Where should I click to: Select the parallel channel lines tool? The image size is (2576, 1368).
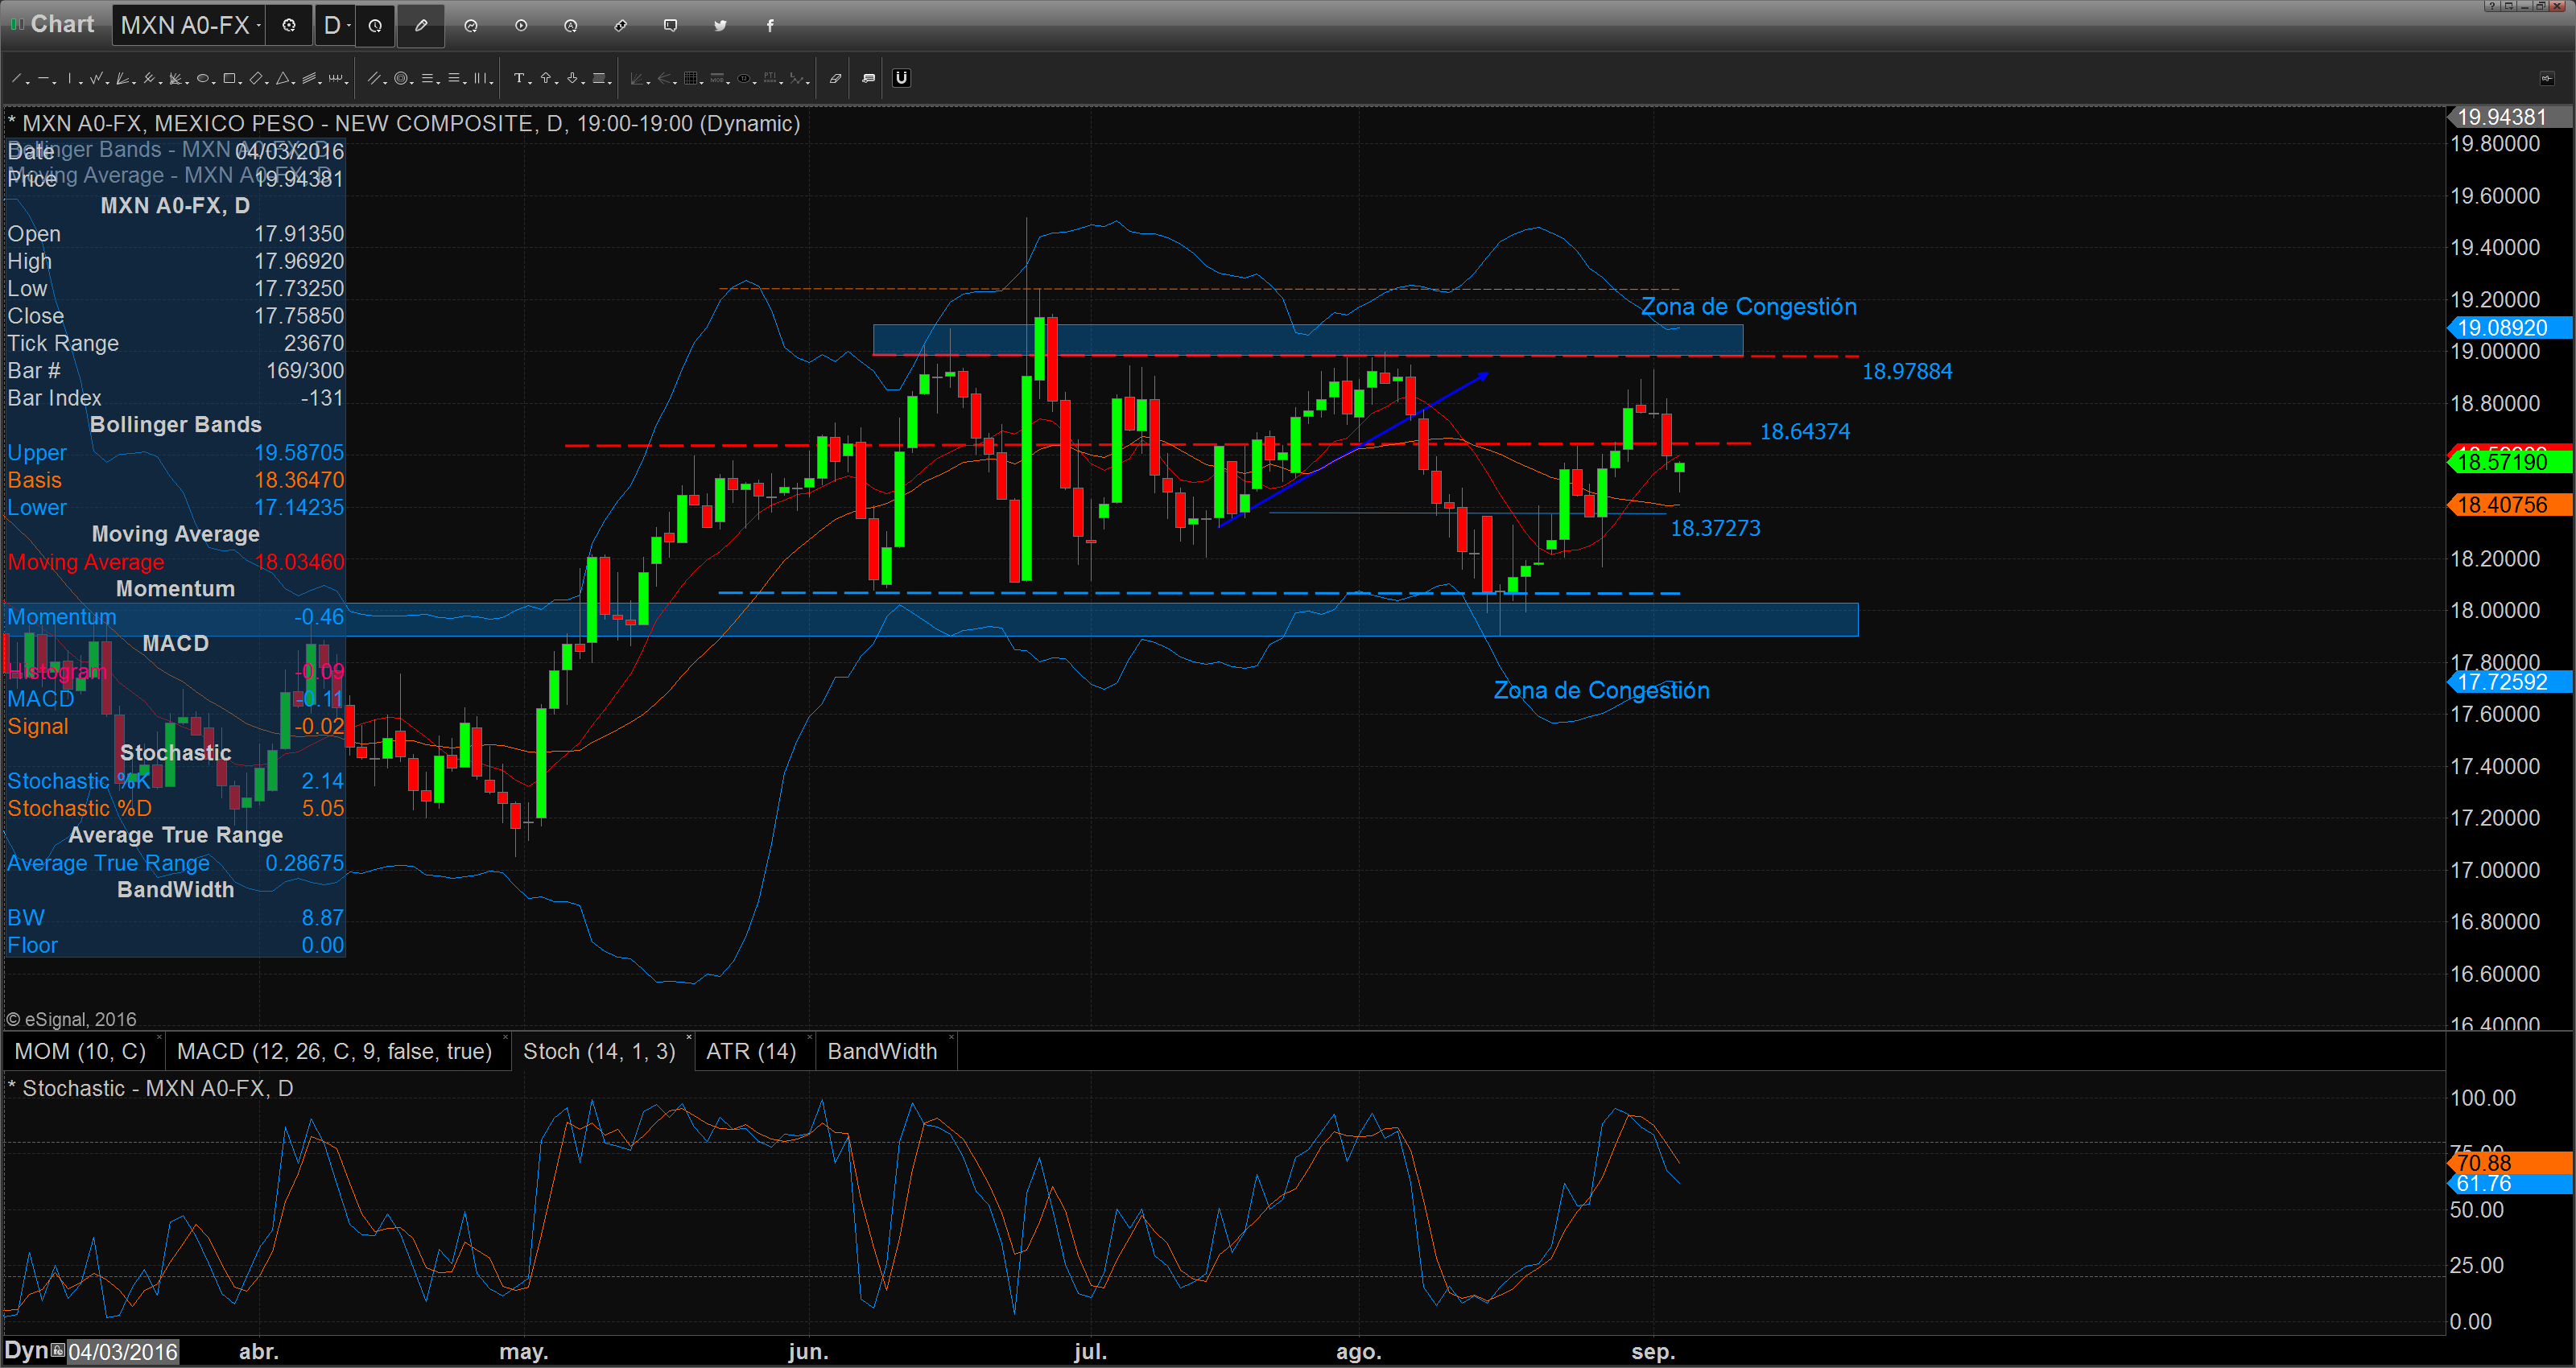374,78
